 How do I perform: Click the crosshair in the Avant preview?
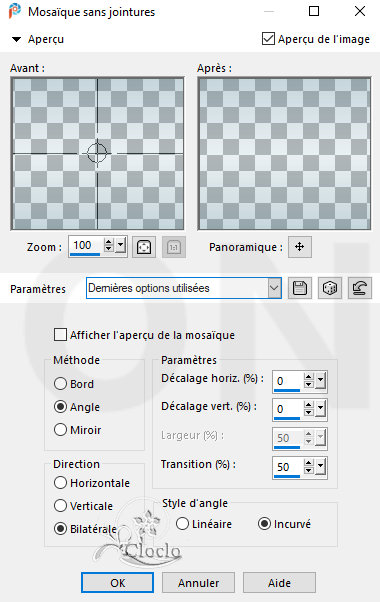(x=97, y=153)
